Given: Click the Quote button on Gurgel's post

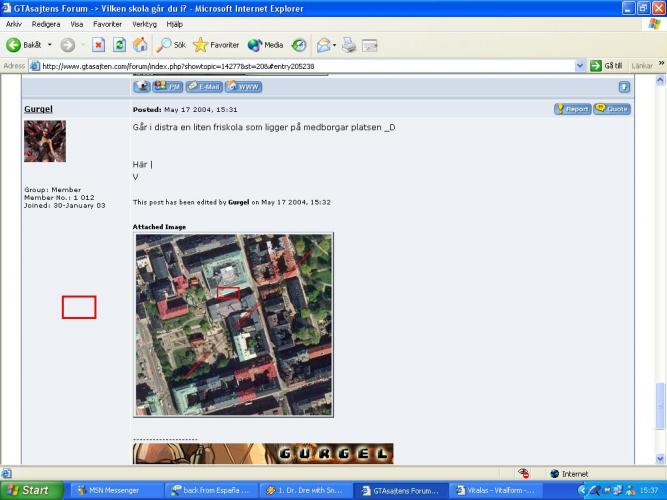Looking at the screenshot, I should 612,109.
